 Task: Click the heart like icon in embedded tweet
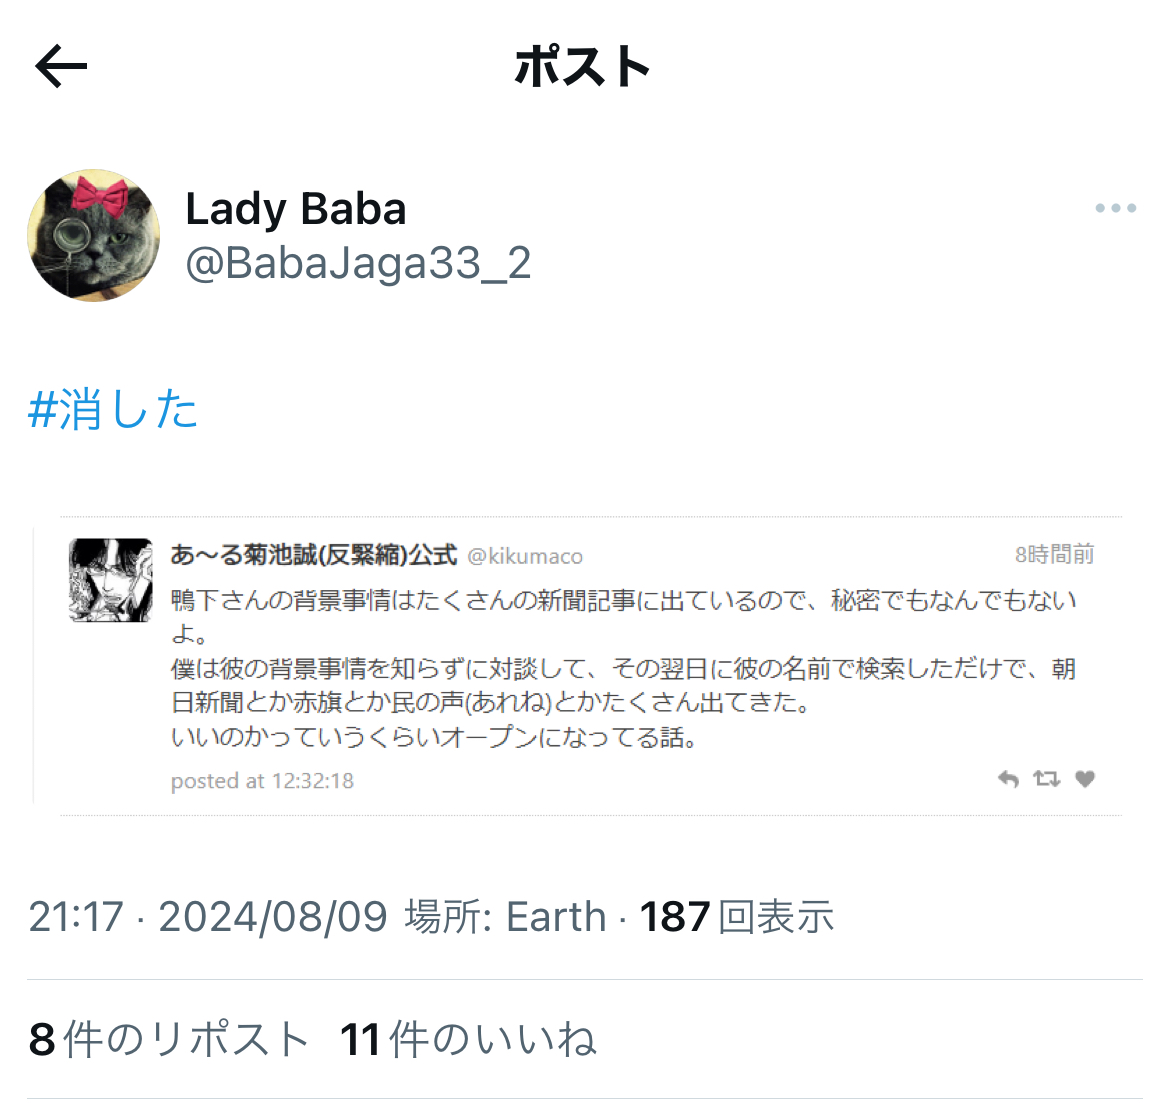[x=1085, y=779]
